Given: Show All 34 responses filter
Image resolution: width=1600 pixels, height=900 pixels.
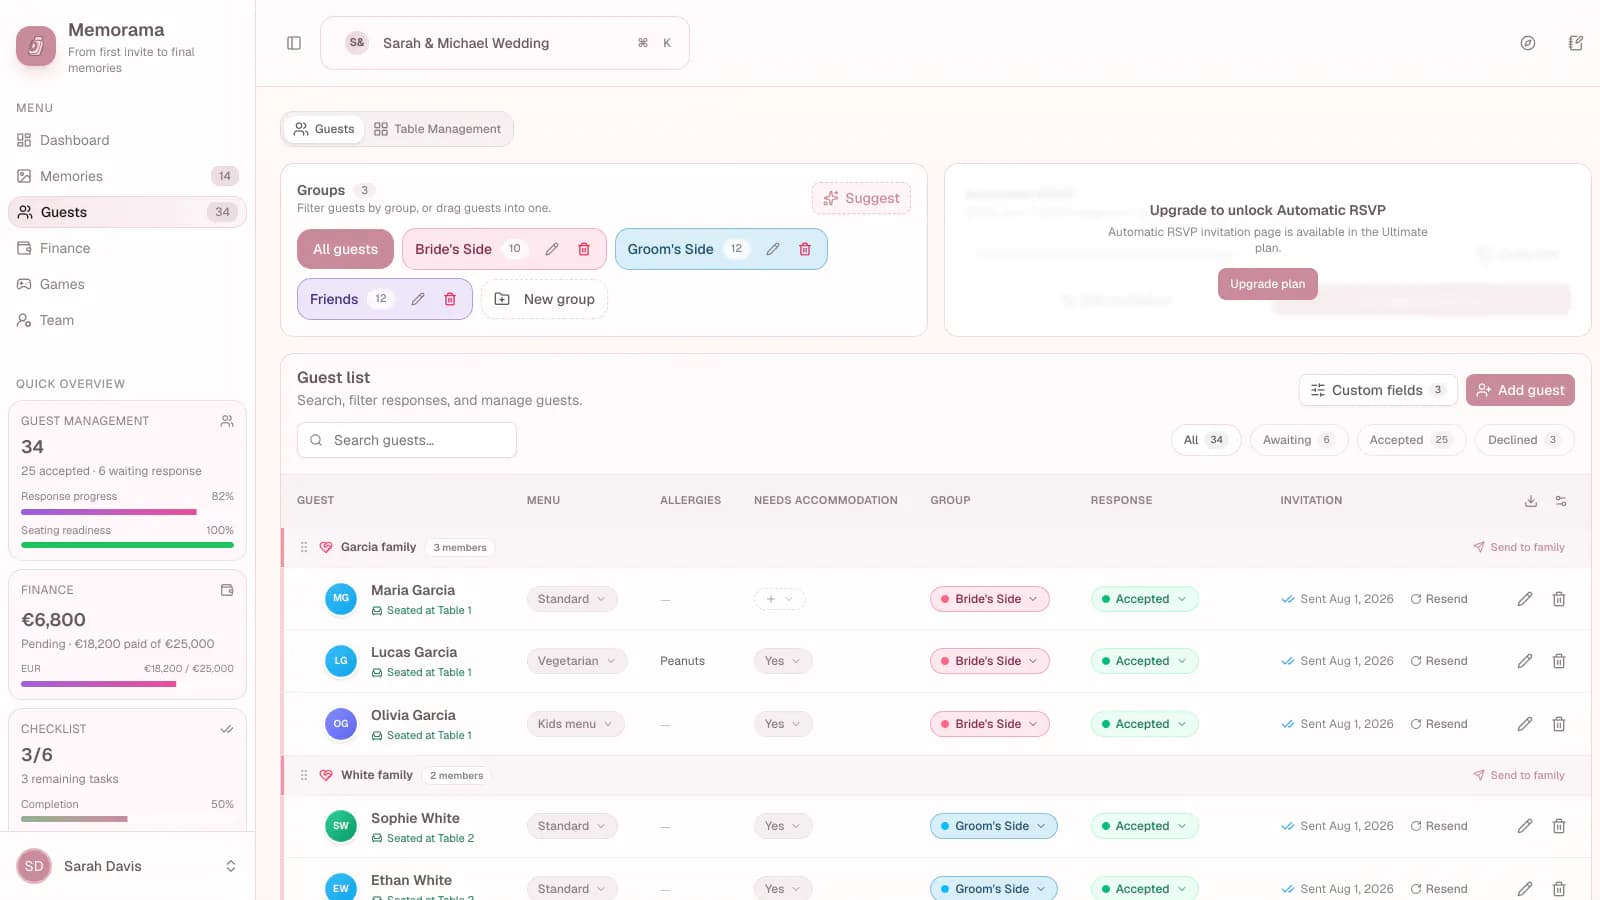Looking at the screenshot, I should [x=1205, y=440].
